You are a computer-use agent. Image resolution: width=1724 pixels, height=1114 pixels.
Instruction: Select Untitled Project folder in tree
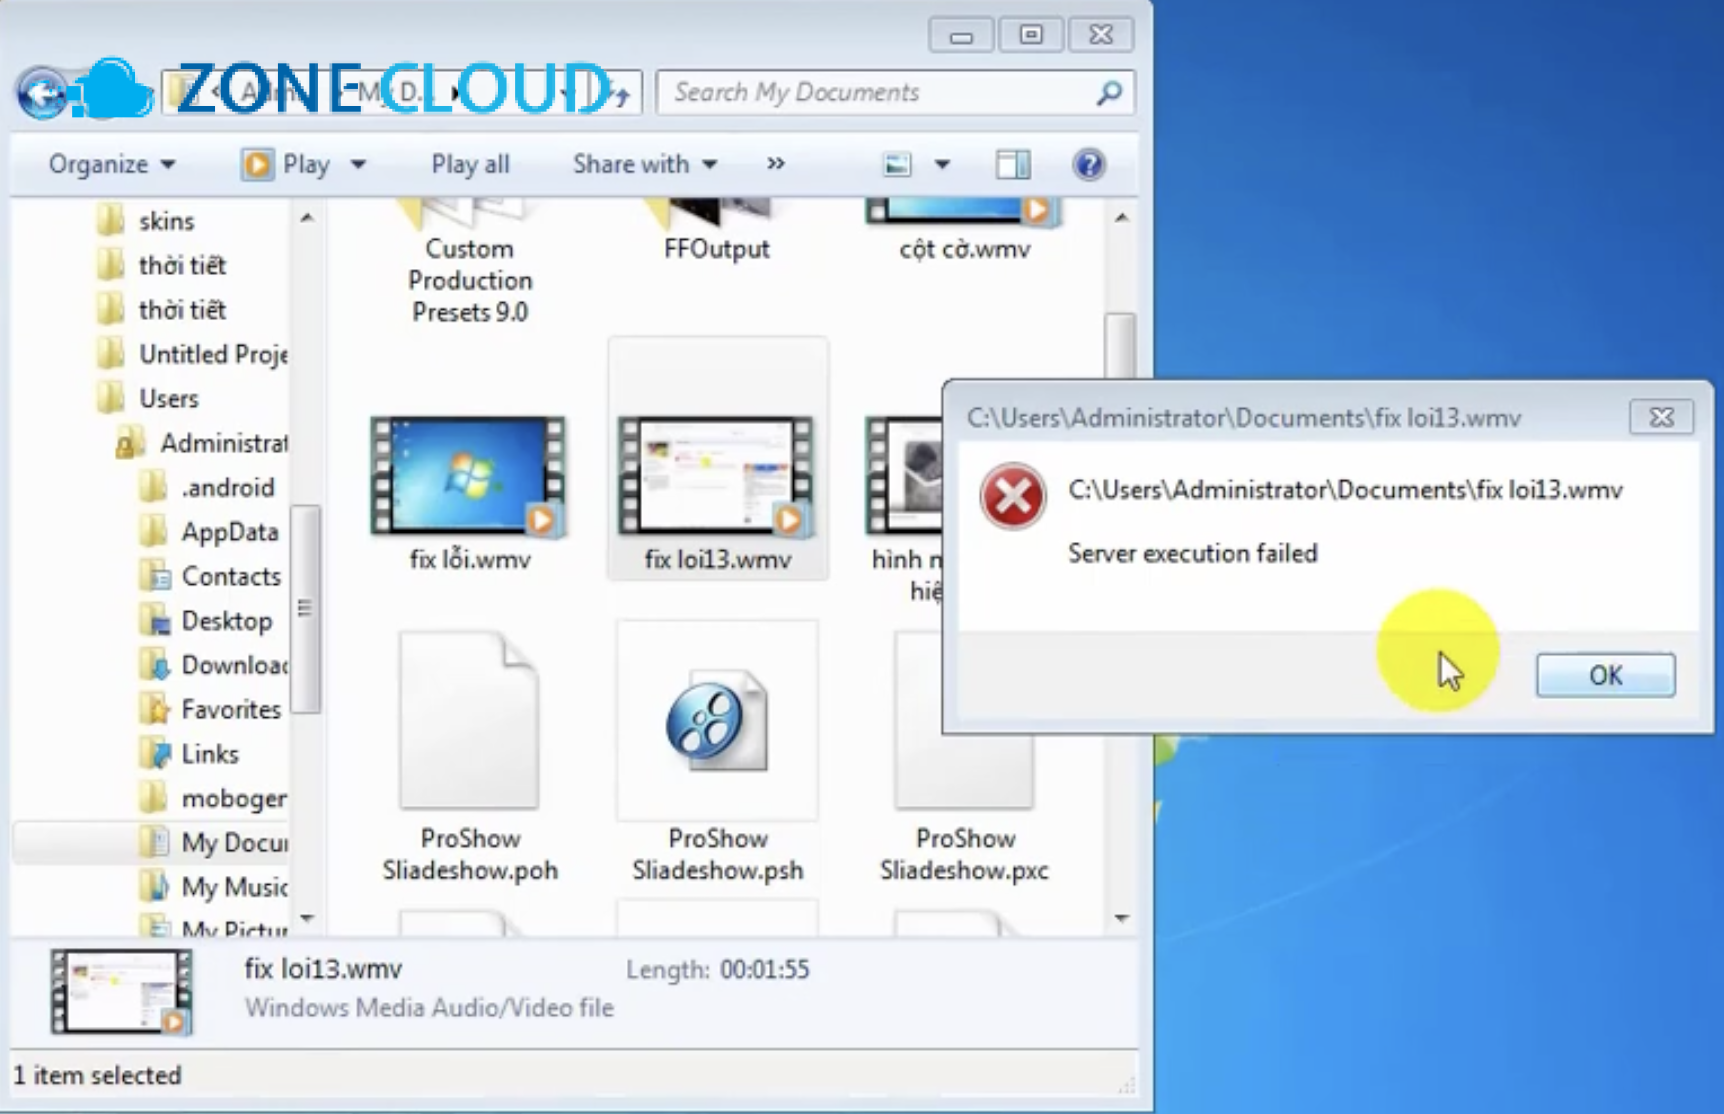tap(193, 354)
